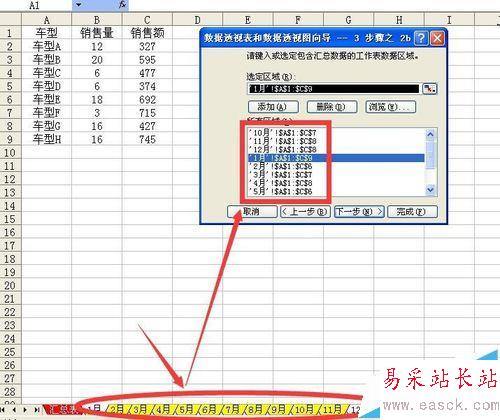Select column A header

pos(47,20)
